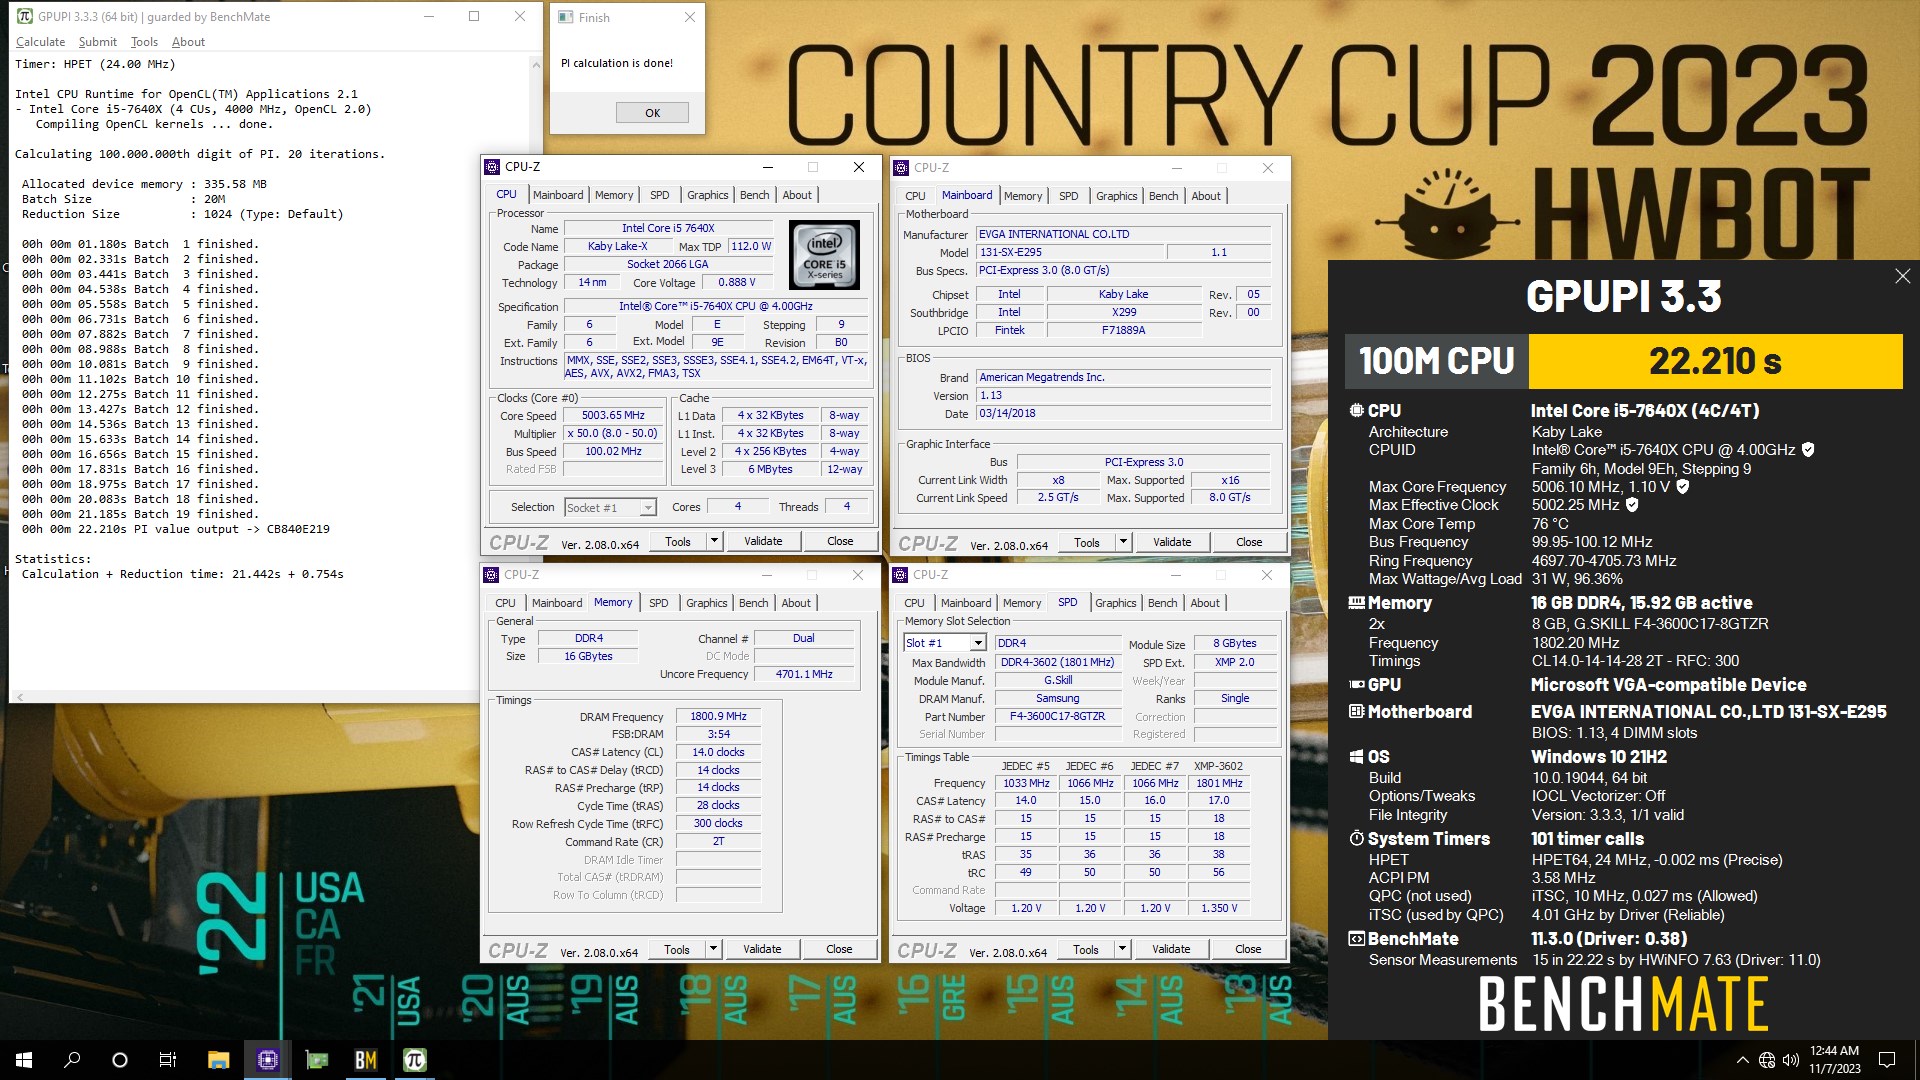Click the GPUPI title bar pi icon
1920x1080 pixels.
pyautogui.click(x=25, y=16)
